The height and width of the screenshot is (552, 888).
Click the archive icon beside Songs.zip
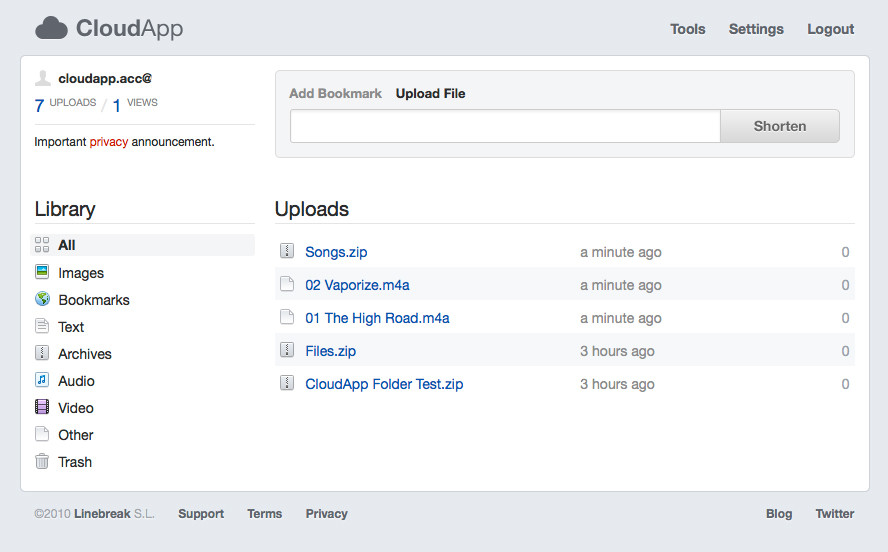[x=287, y=251]
